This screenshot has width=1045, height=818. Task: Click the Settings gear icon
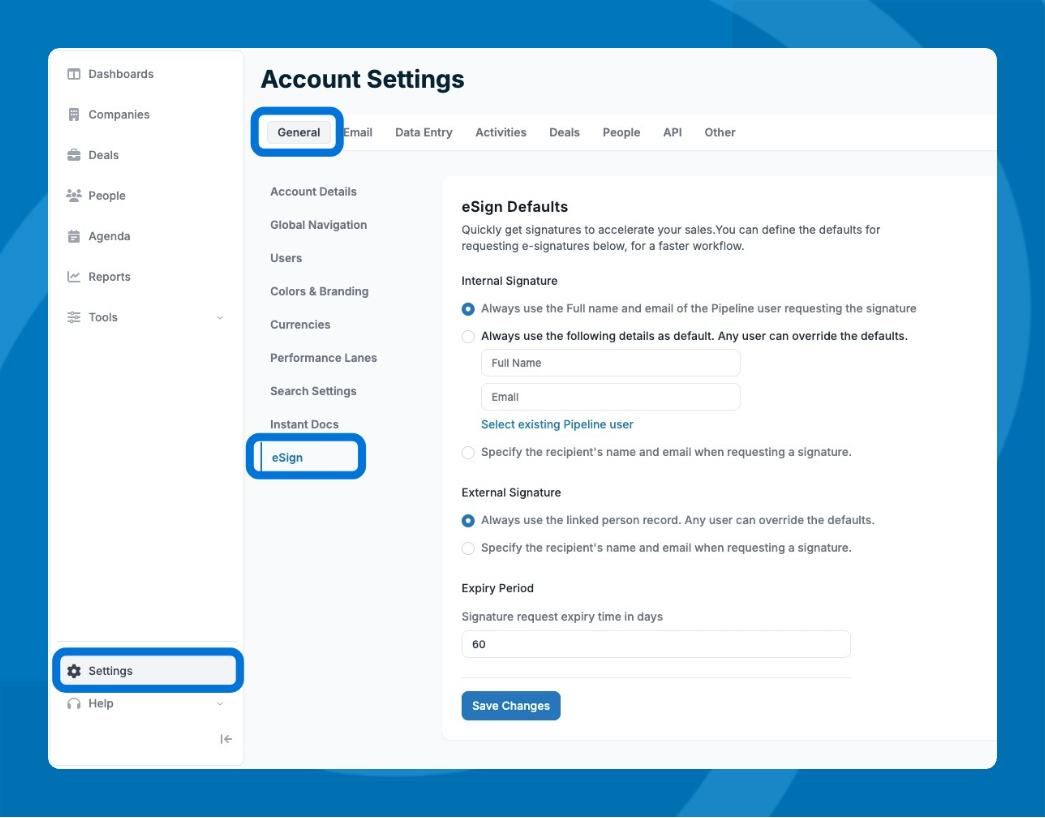pyautogui.click(x=74, y=671)
